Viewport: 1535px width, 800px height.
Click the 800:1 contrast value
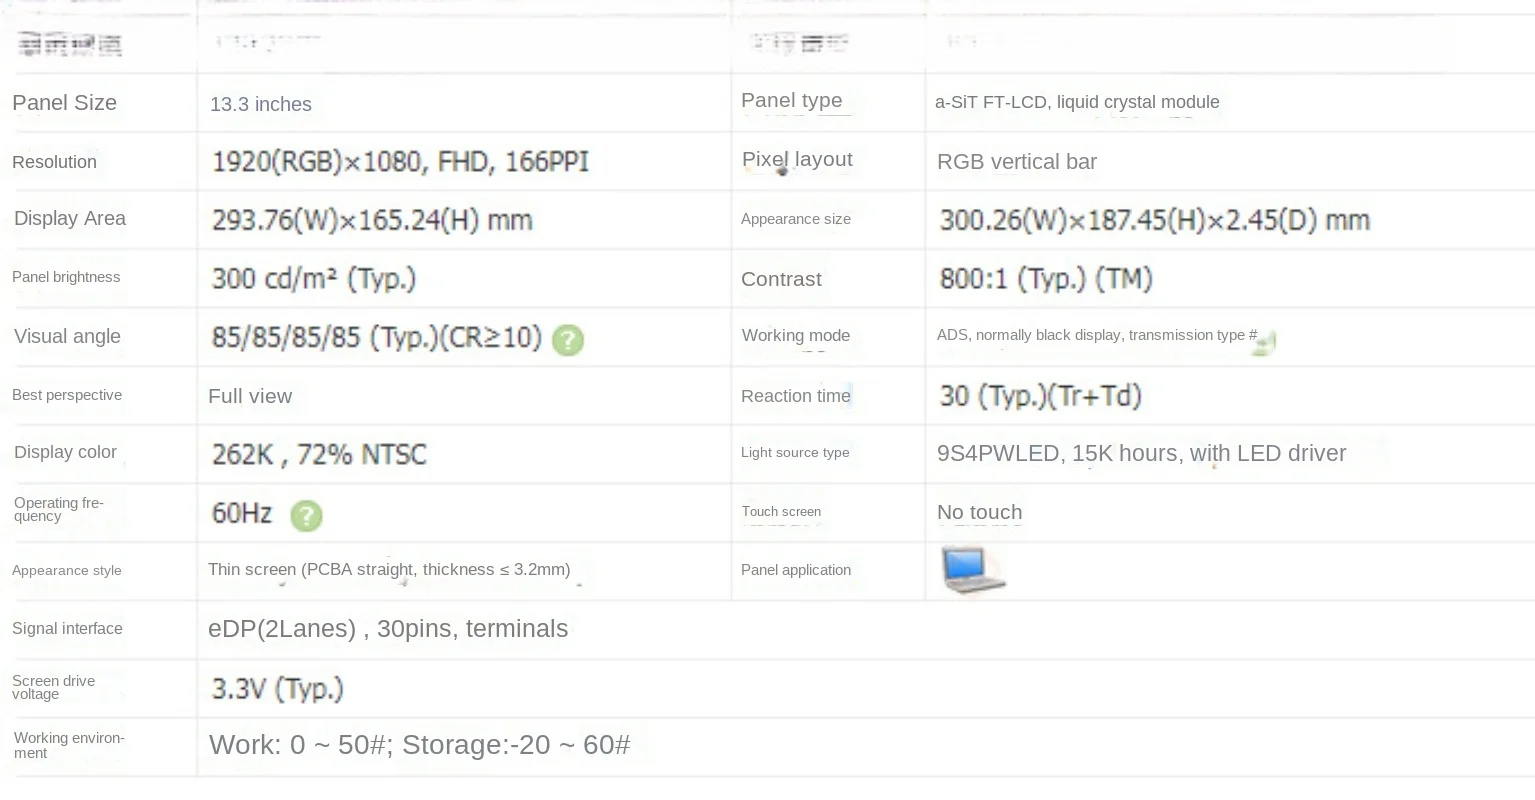coord(1046,279)
